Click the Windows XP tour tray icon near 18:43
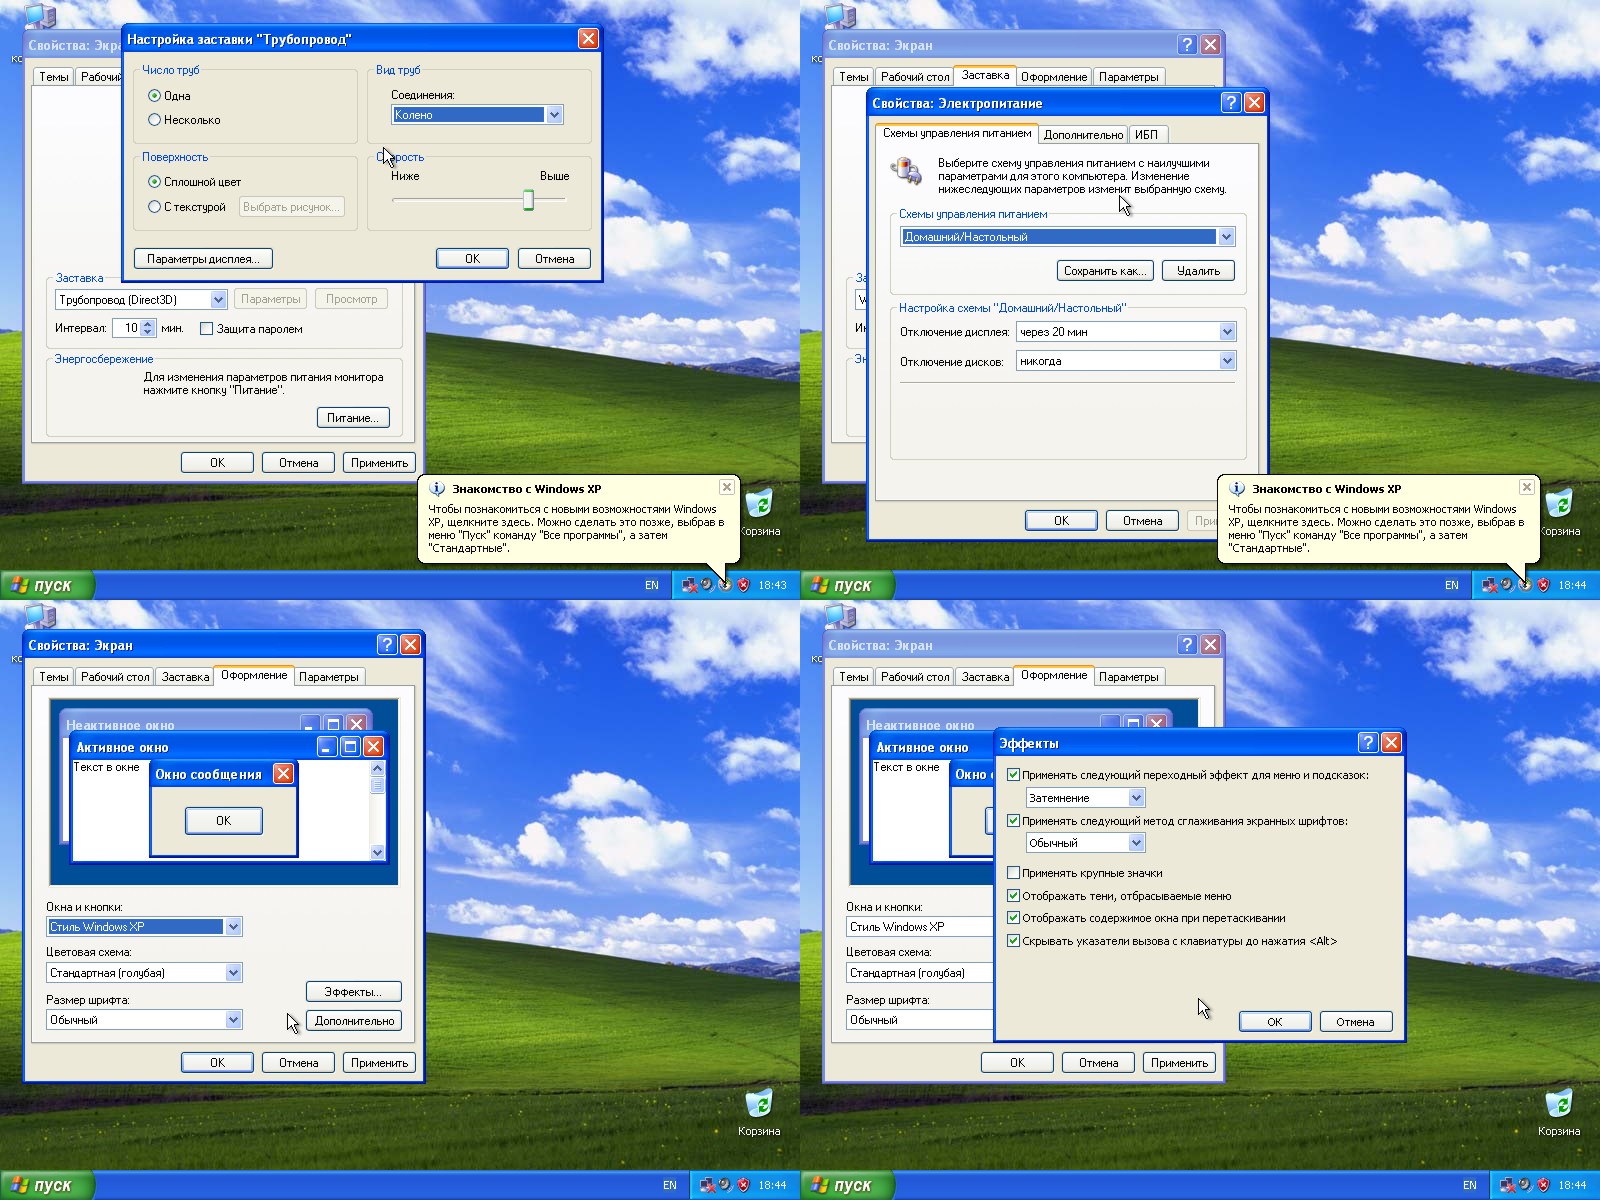 (725, 585)
